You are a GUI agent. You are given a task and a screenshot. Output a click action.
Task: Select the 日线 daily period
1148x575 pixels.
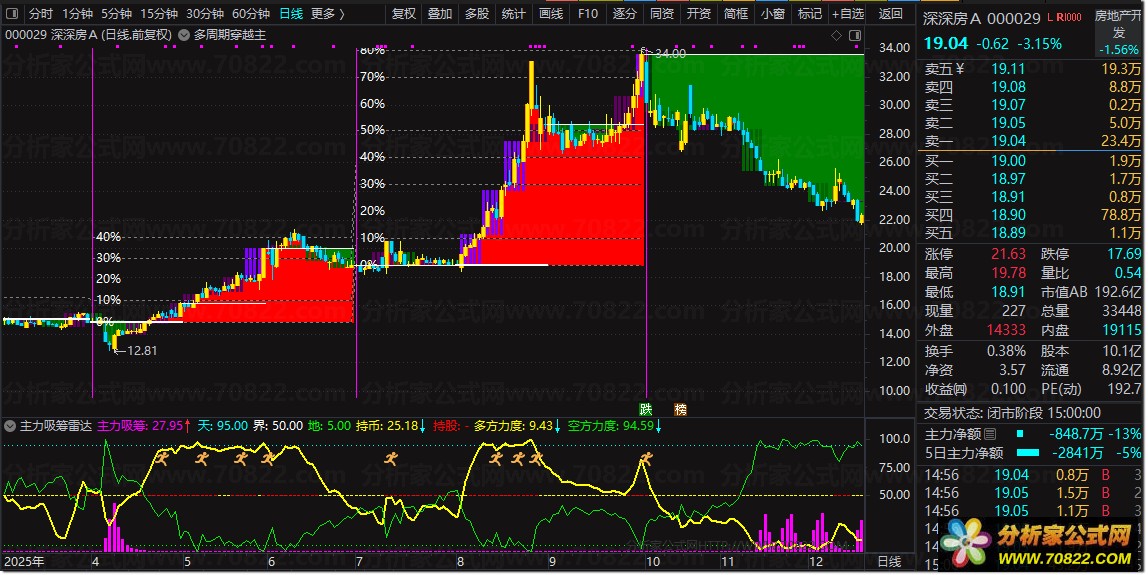point(291,13)
